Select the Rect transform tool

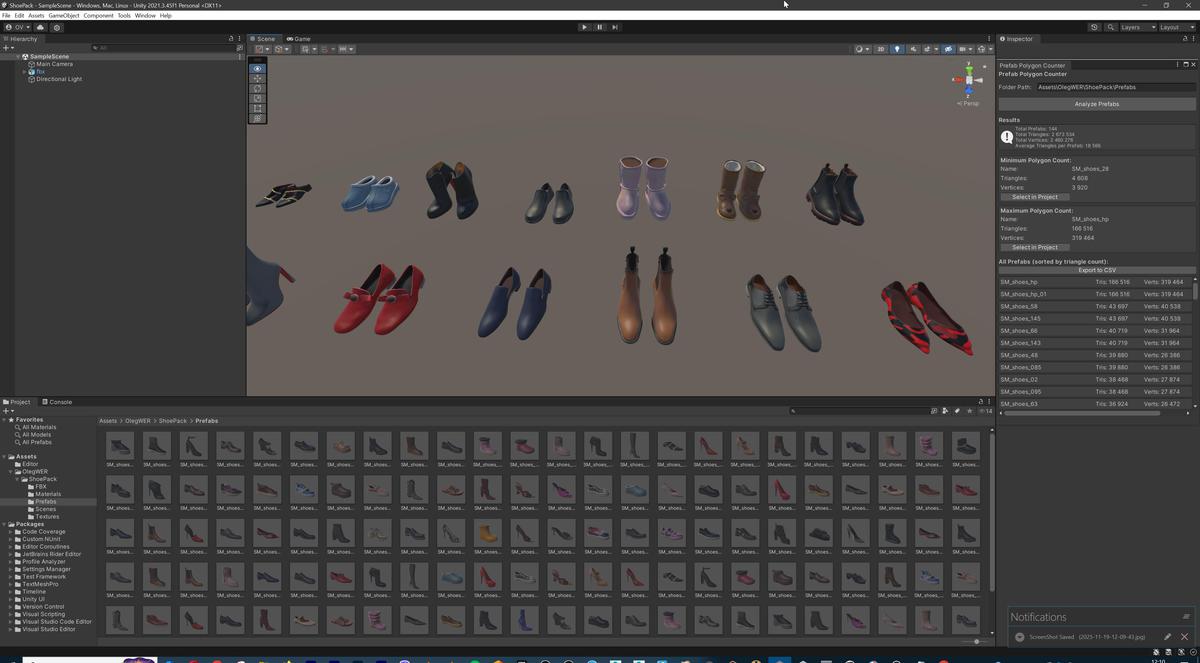pos(257,108)
